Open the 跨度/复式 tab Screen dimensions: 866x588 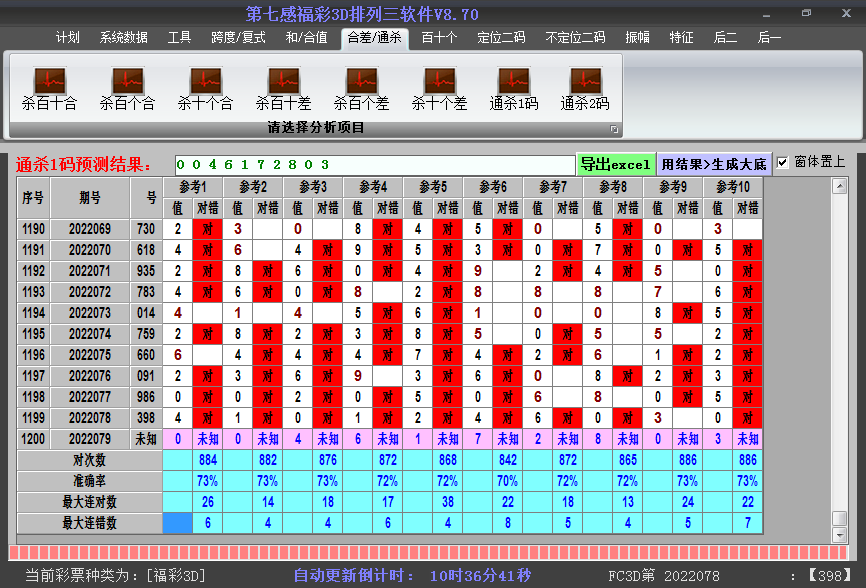pyautogui.click(x=238, y=37)
